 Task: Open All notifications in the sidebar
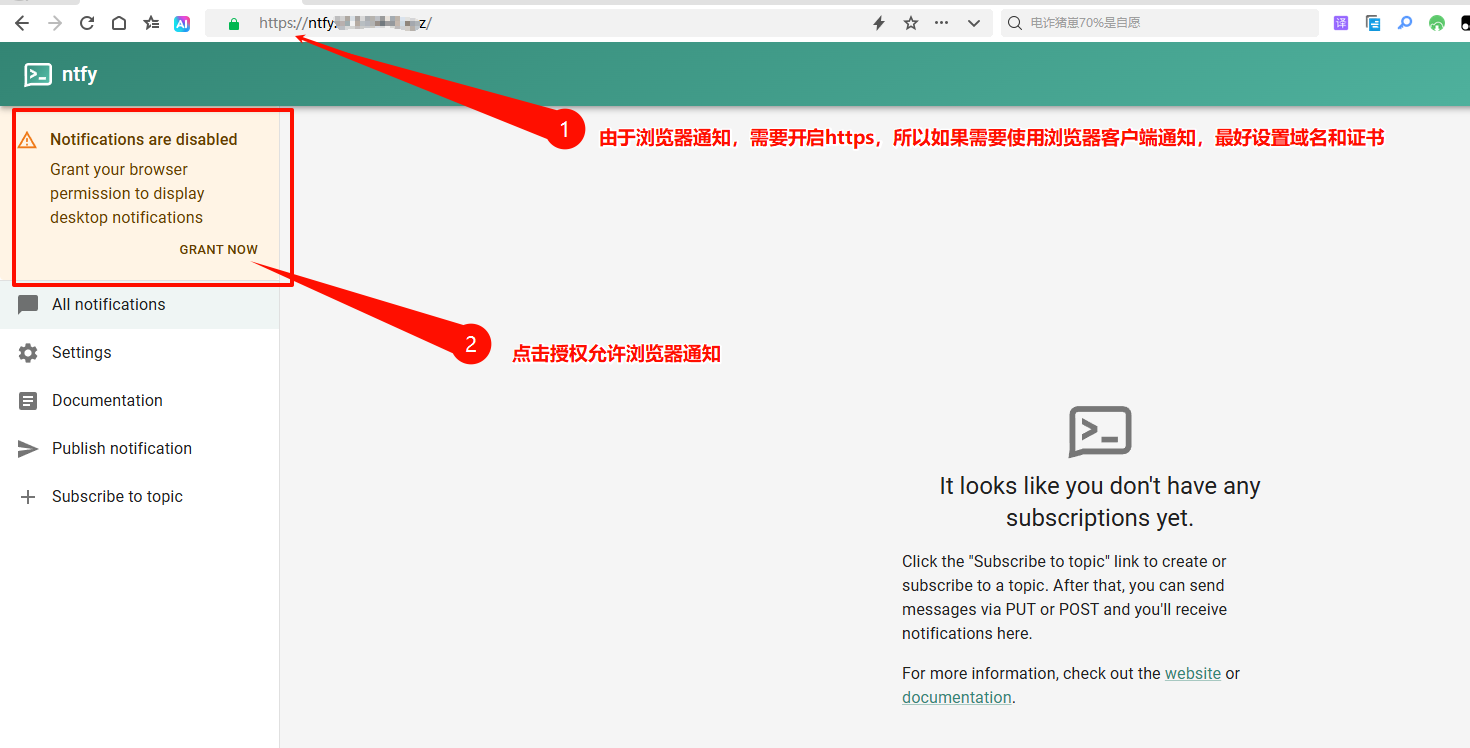click(x=140, y=305)
